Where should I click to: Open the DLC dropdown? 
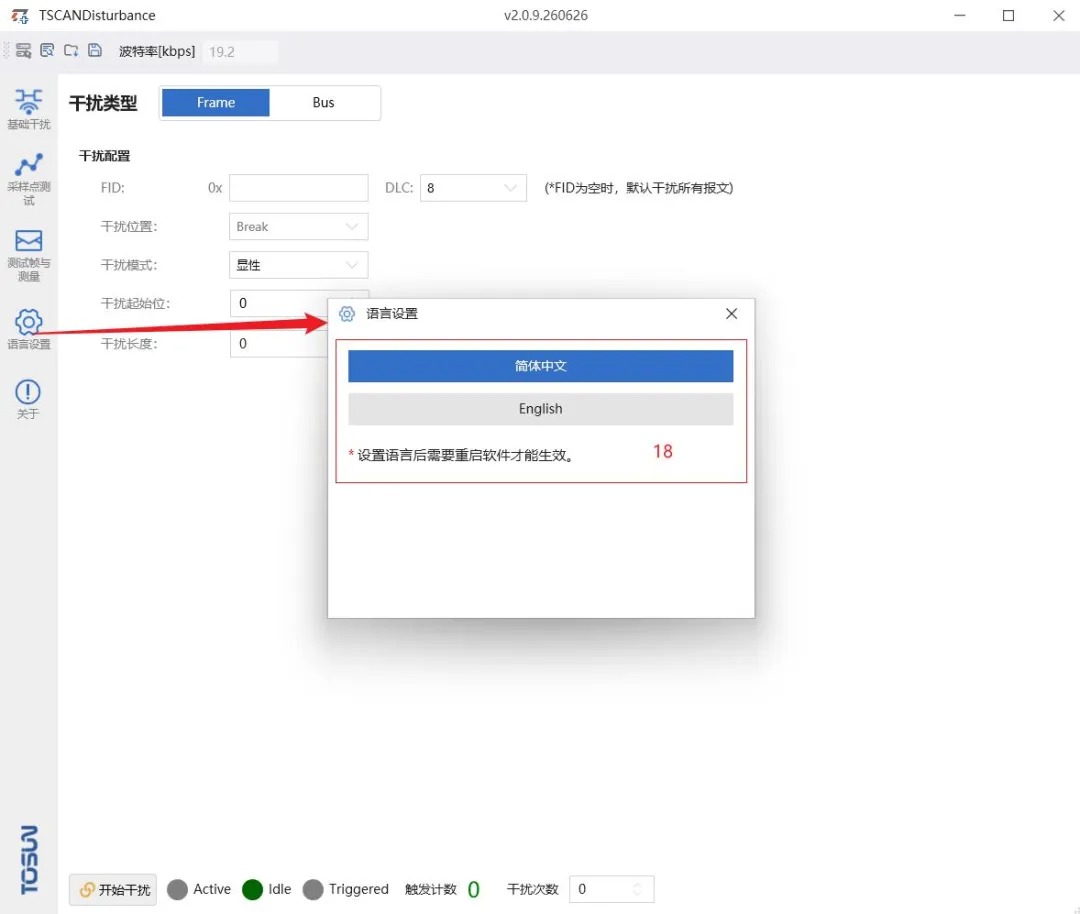coord(473,188)
